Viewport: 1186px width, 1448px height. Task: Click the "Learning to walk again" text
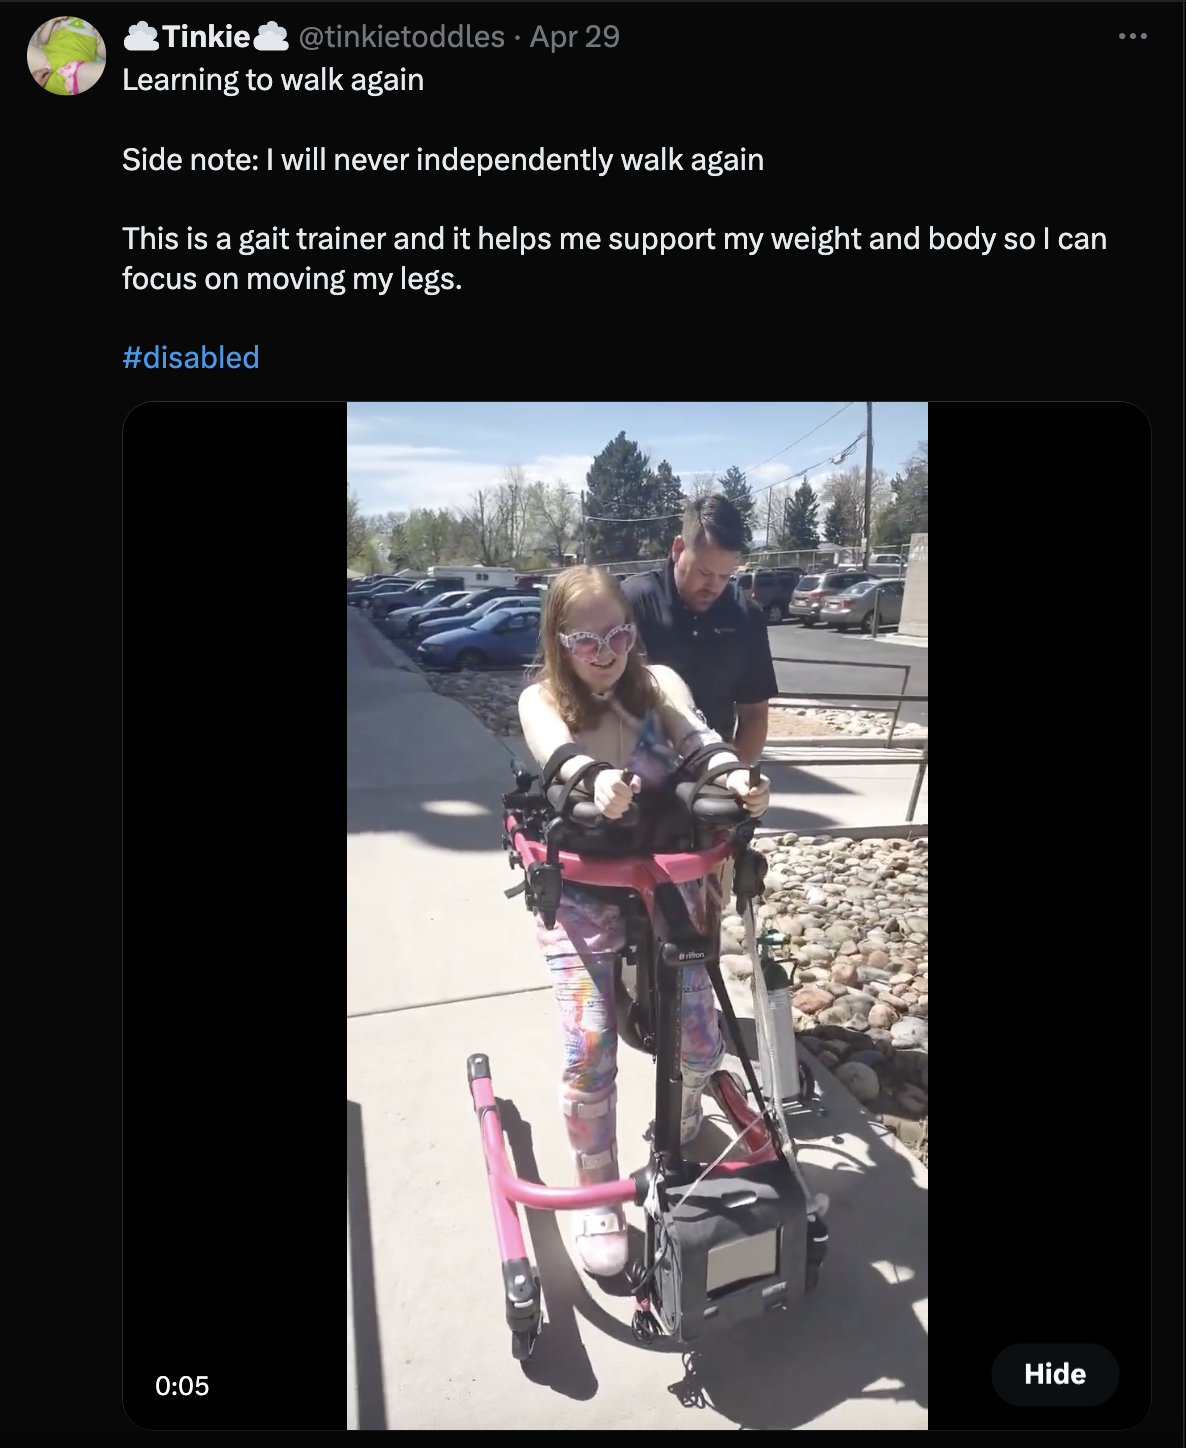[273, 80]
